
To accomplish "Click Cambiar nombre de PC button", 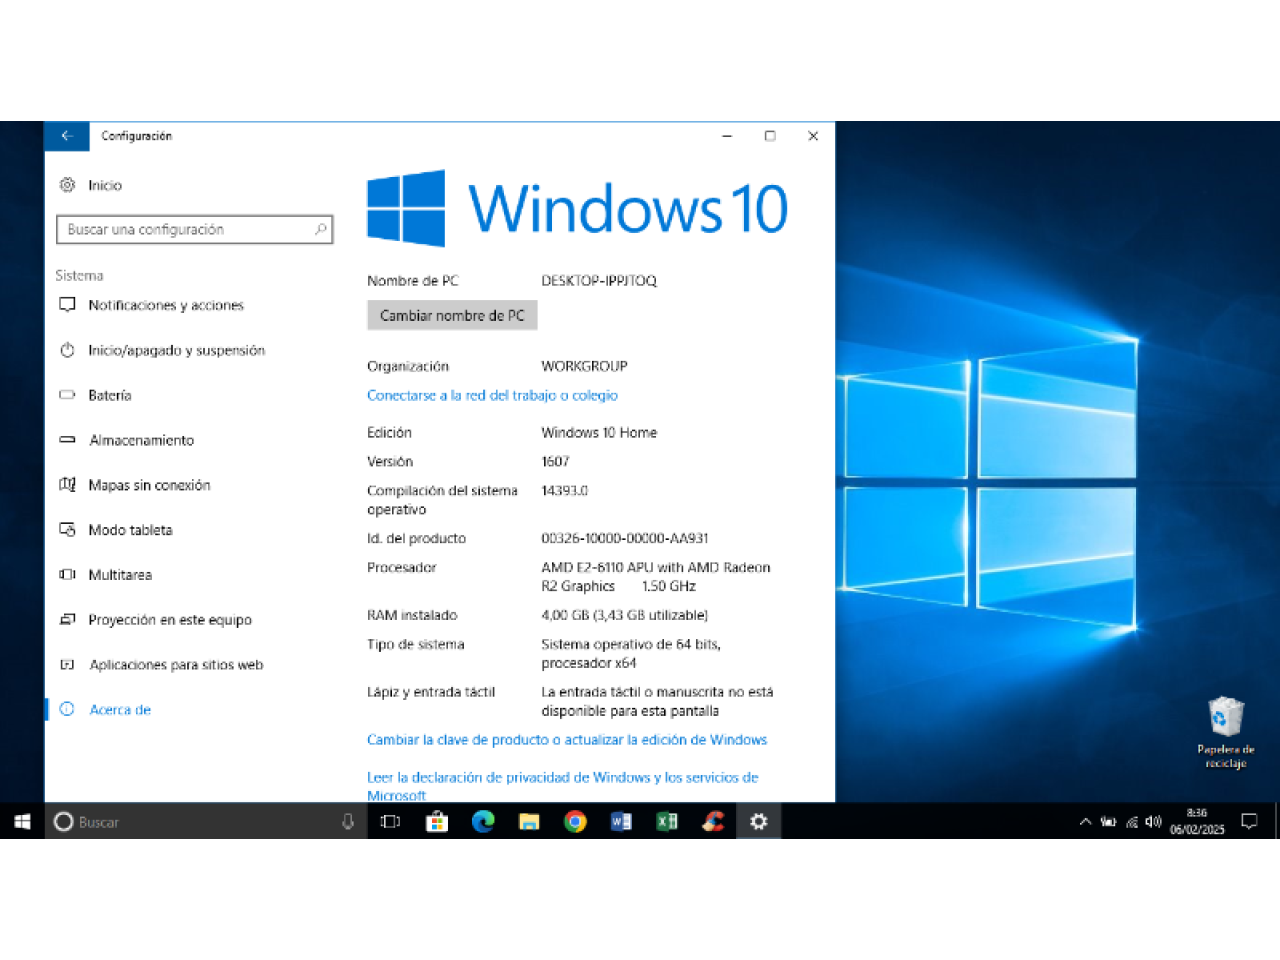I will (452, 315).
